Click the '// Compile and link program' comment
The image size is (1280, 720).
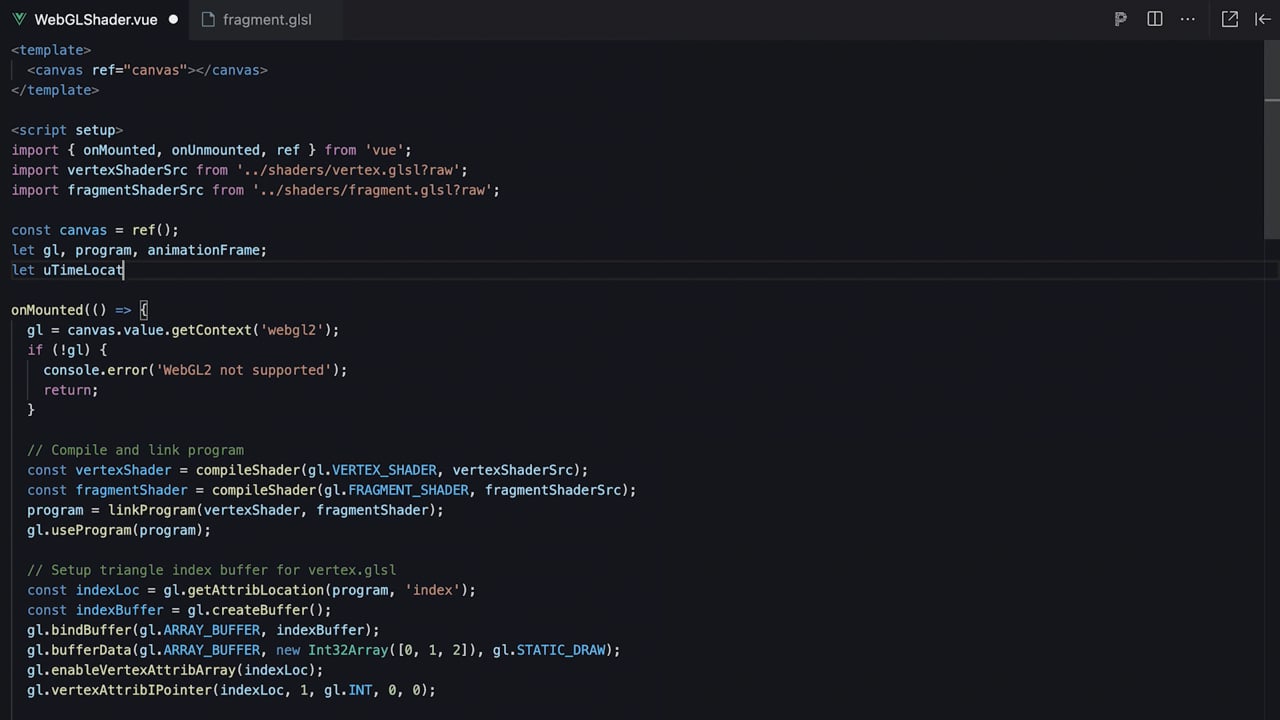click(x=135, y=450)
